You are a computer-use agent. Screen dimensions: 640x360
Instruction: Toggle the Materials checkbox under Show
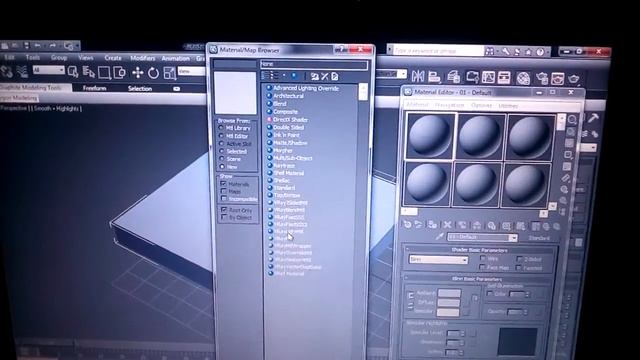(223, 184)
